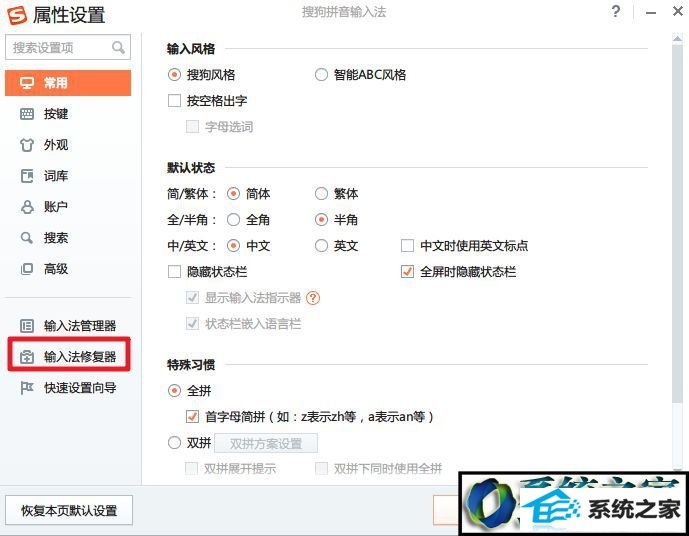Launch 输入法修复器 input method repair tool

[x=69, y=356]
